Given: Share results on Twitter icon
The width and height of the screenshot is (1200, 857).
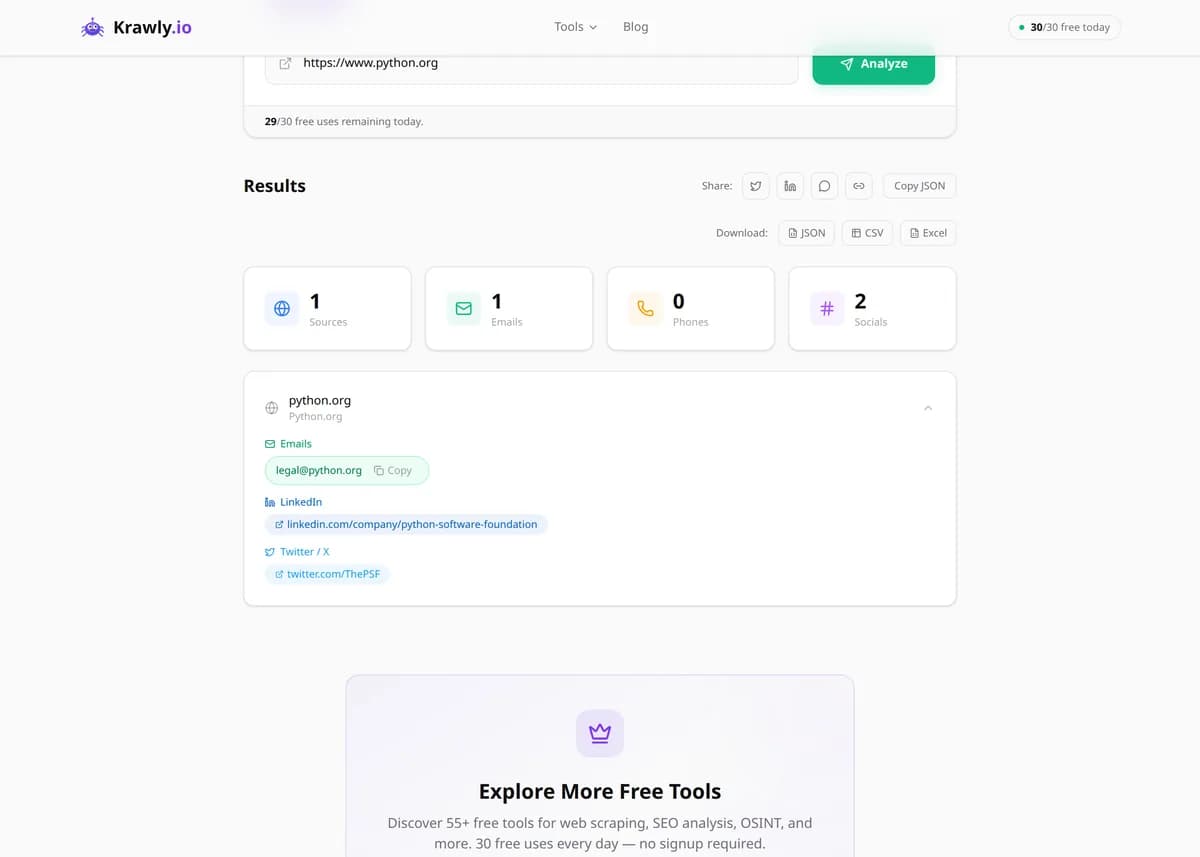Looking at the screenshot, I should pyautogui.click(x=756, y=186).
